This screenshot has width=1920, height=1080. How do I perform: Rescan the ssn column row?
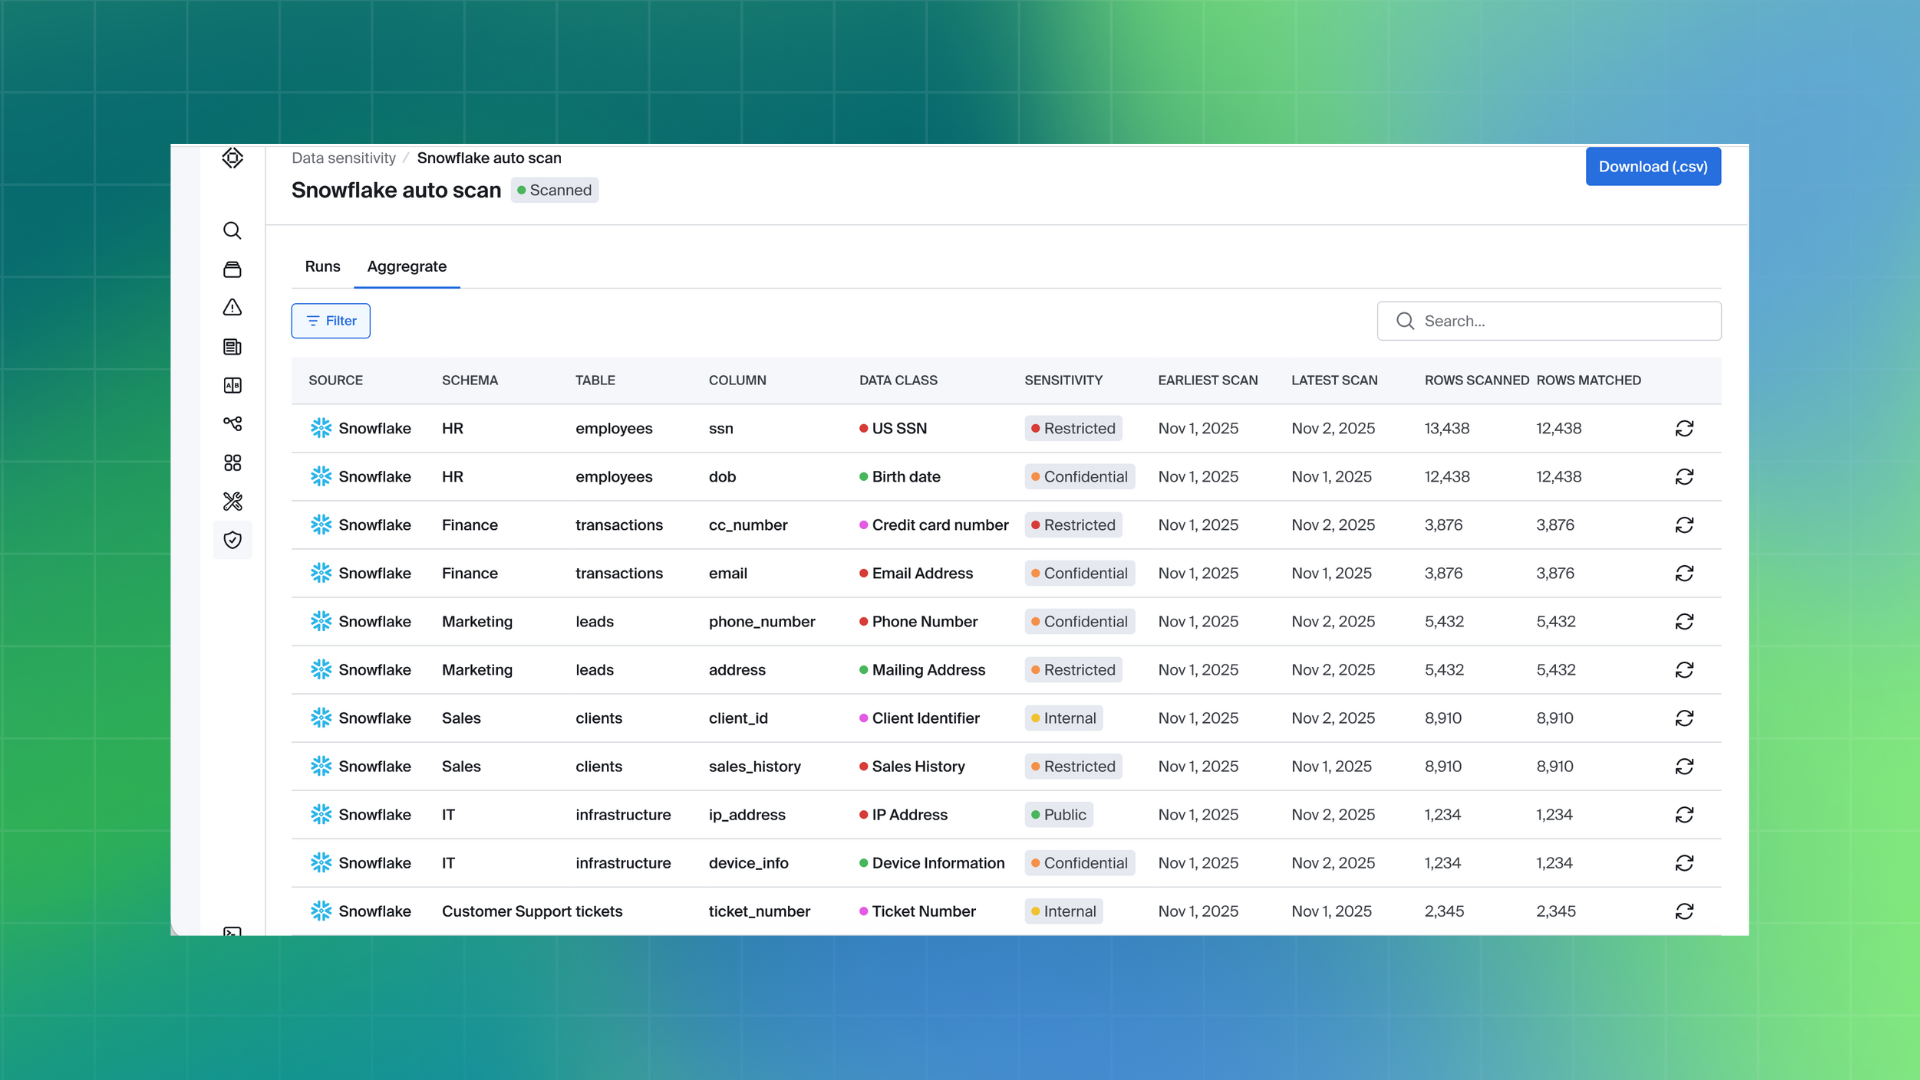pos(1684,429)
